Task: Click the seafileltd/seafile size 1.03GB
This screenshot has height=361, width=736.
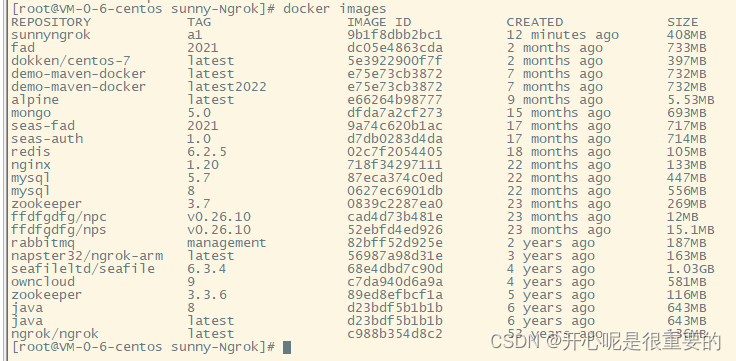Action: 690,269
